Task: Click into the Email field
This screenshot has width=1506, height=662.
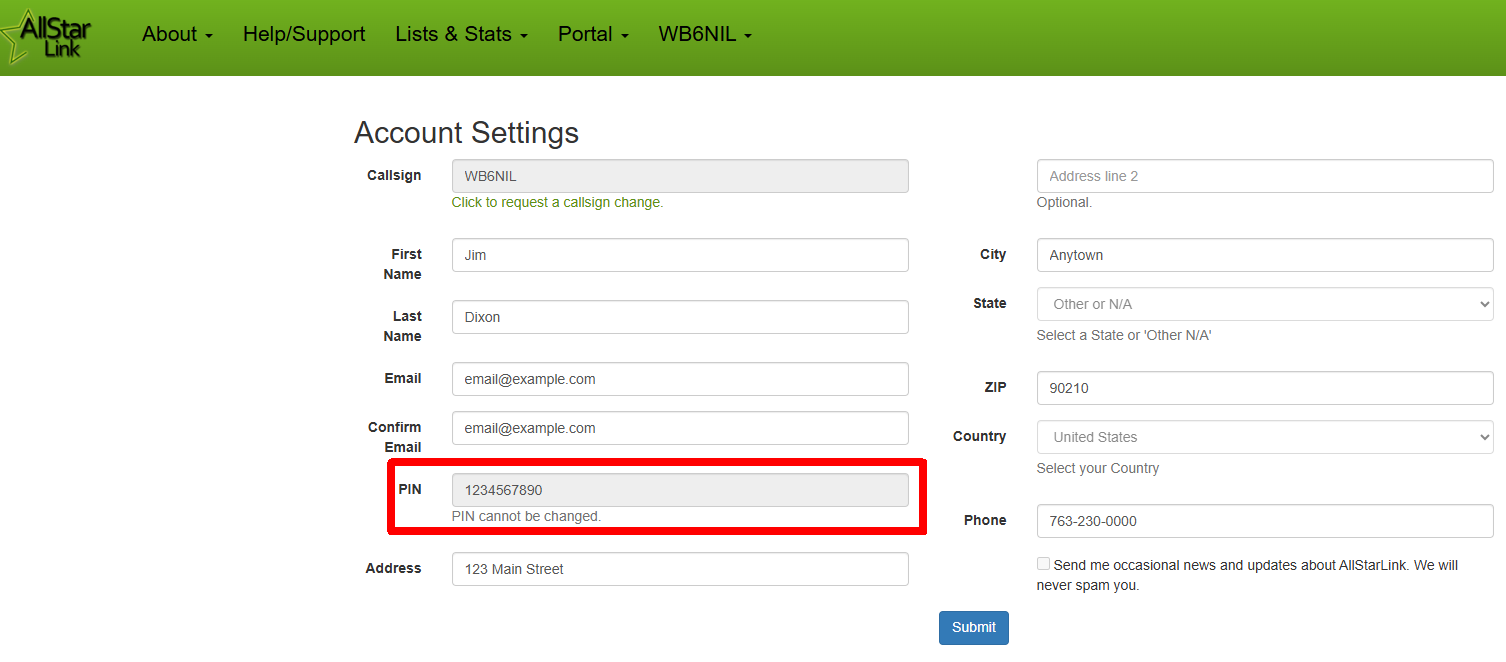Action: click(680, 379)
